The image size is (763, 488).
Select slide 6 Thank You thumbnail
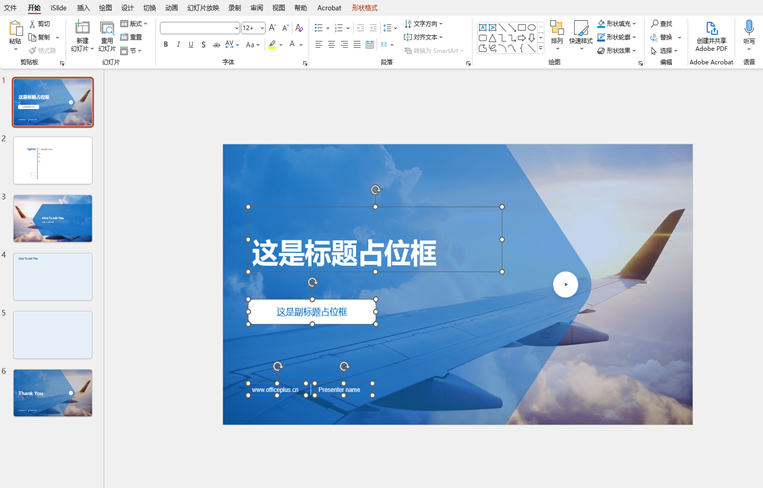pyautogui.click(x=53, y=393)
